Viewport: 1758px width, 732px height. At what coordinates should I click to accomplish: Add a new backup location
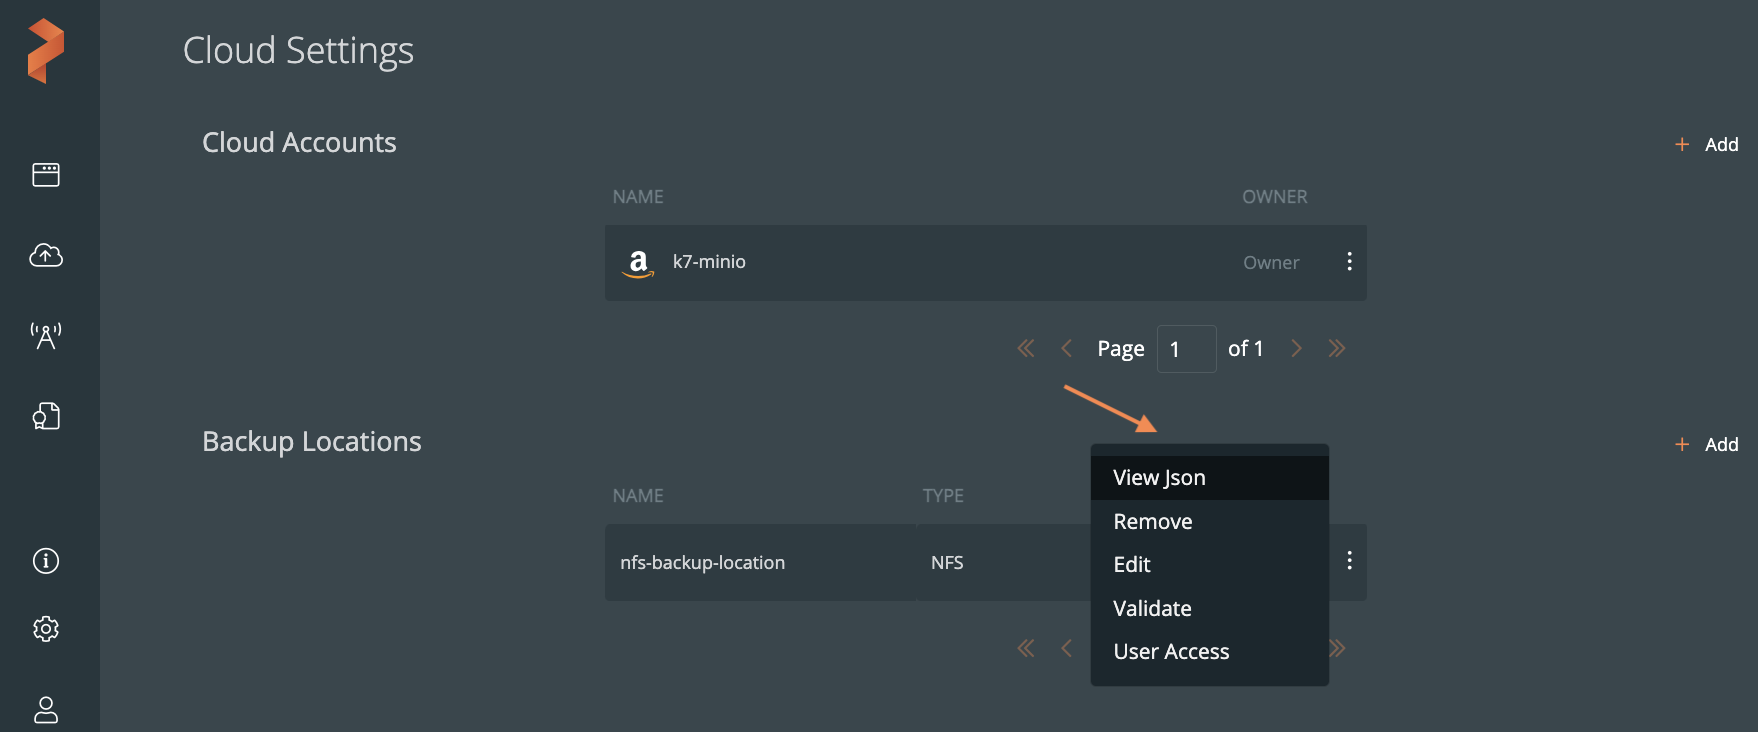(x=1707, y=445)
